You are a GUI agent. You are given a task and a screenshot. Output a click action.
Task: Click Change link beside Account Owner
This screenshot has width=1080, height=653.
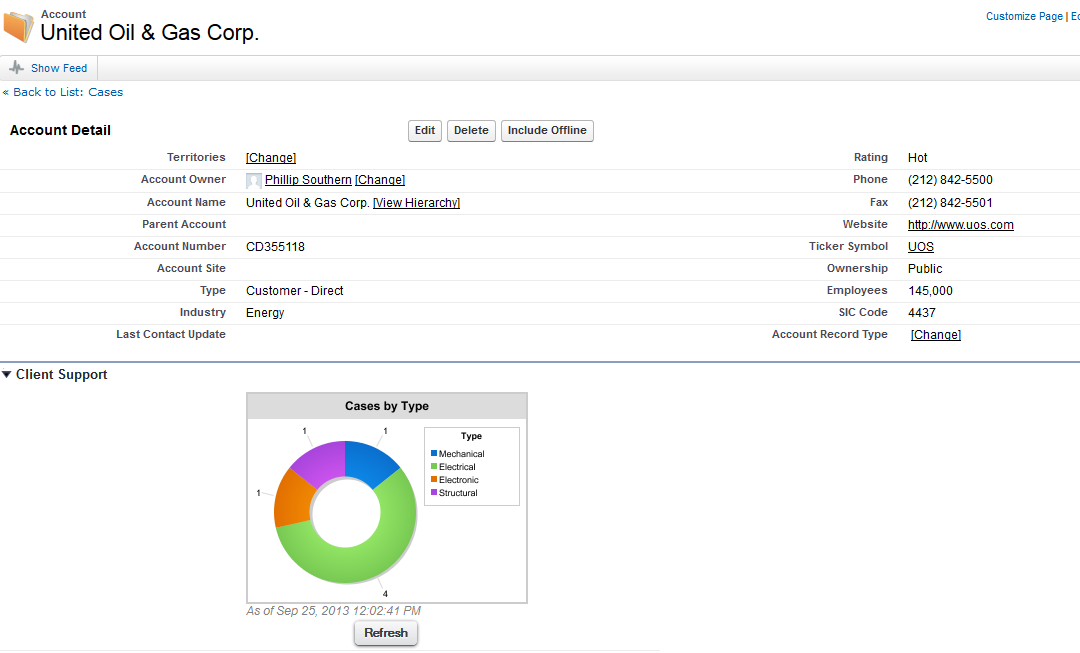380,180
